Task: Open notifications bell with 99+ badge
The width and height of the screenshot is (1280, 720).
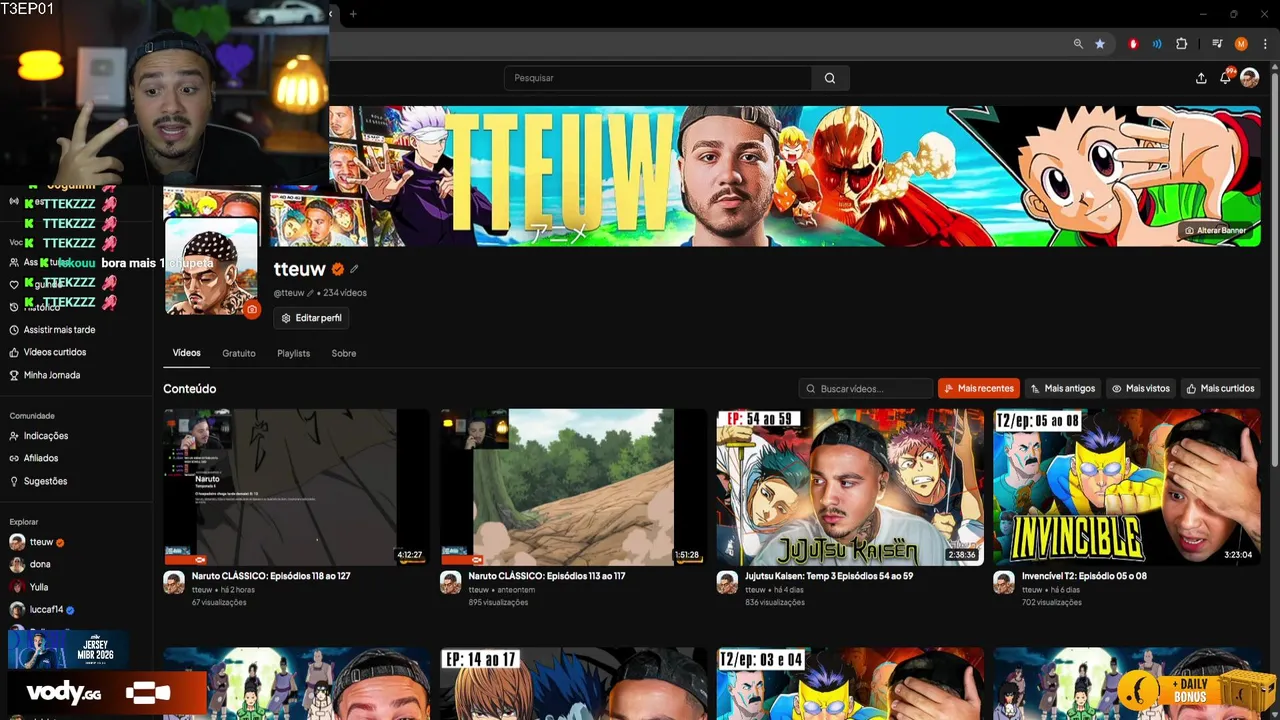Action: [x=1225, y=77]
